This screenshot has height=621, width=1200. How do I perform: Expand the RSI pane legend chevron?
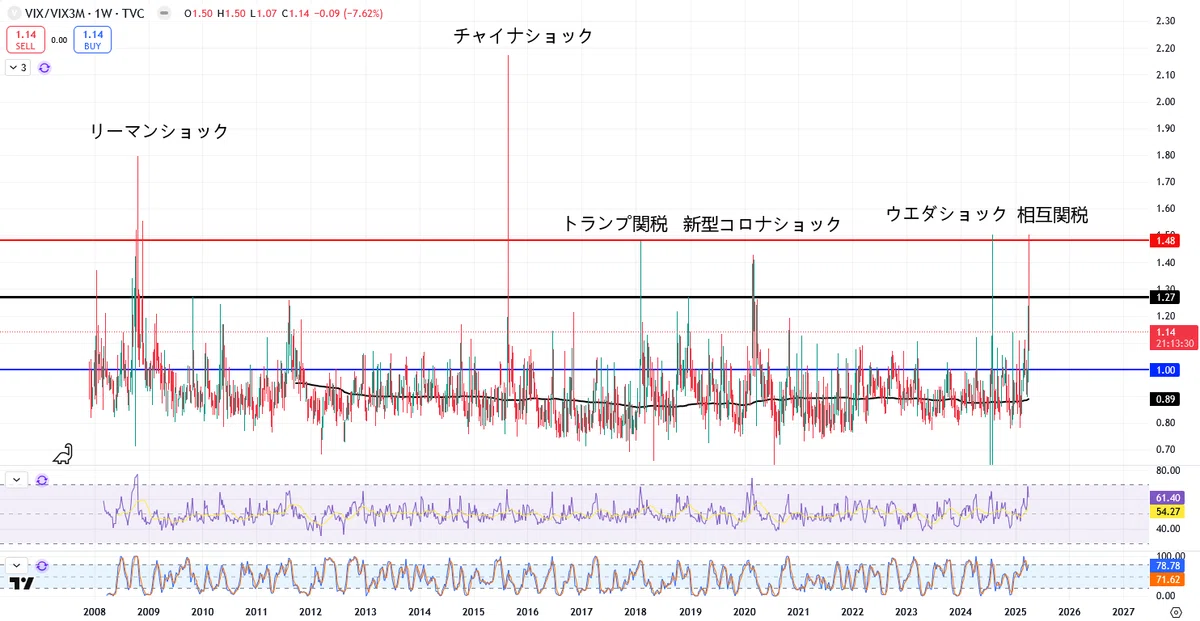coord(18,480)
